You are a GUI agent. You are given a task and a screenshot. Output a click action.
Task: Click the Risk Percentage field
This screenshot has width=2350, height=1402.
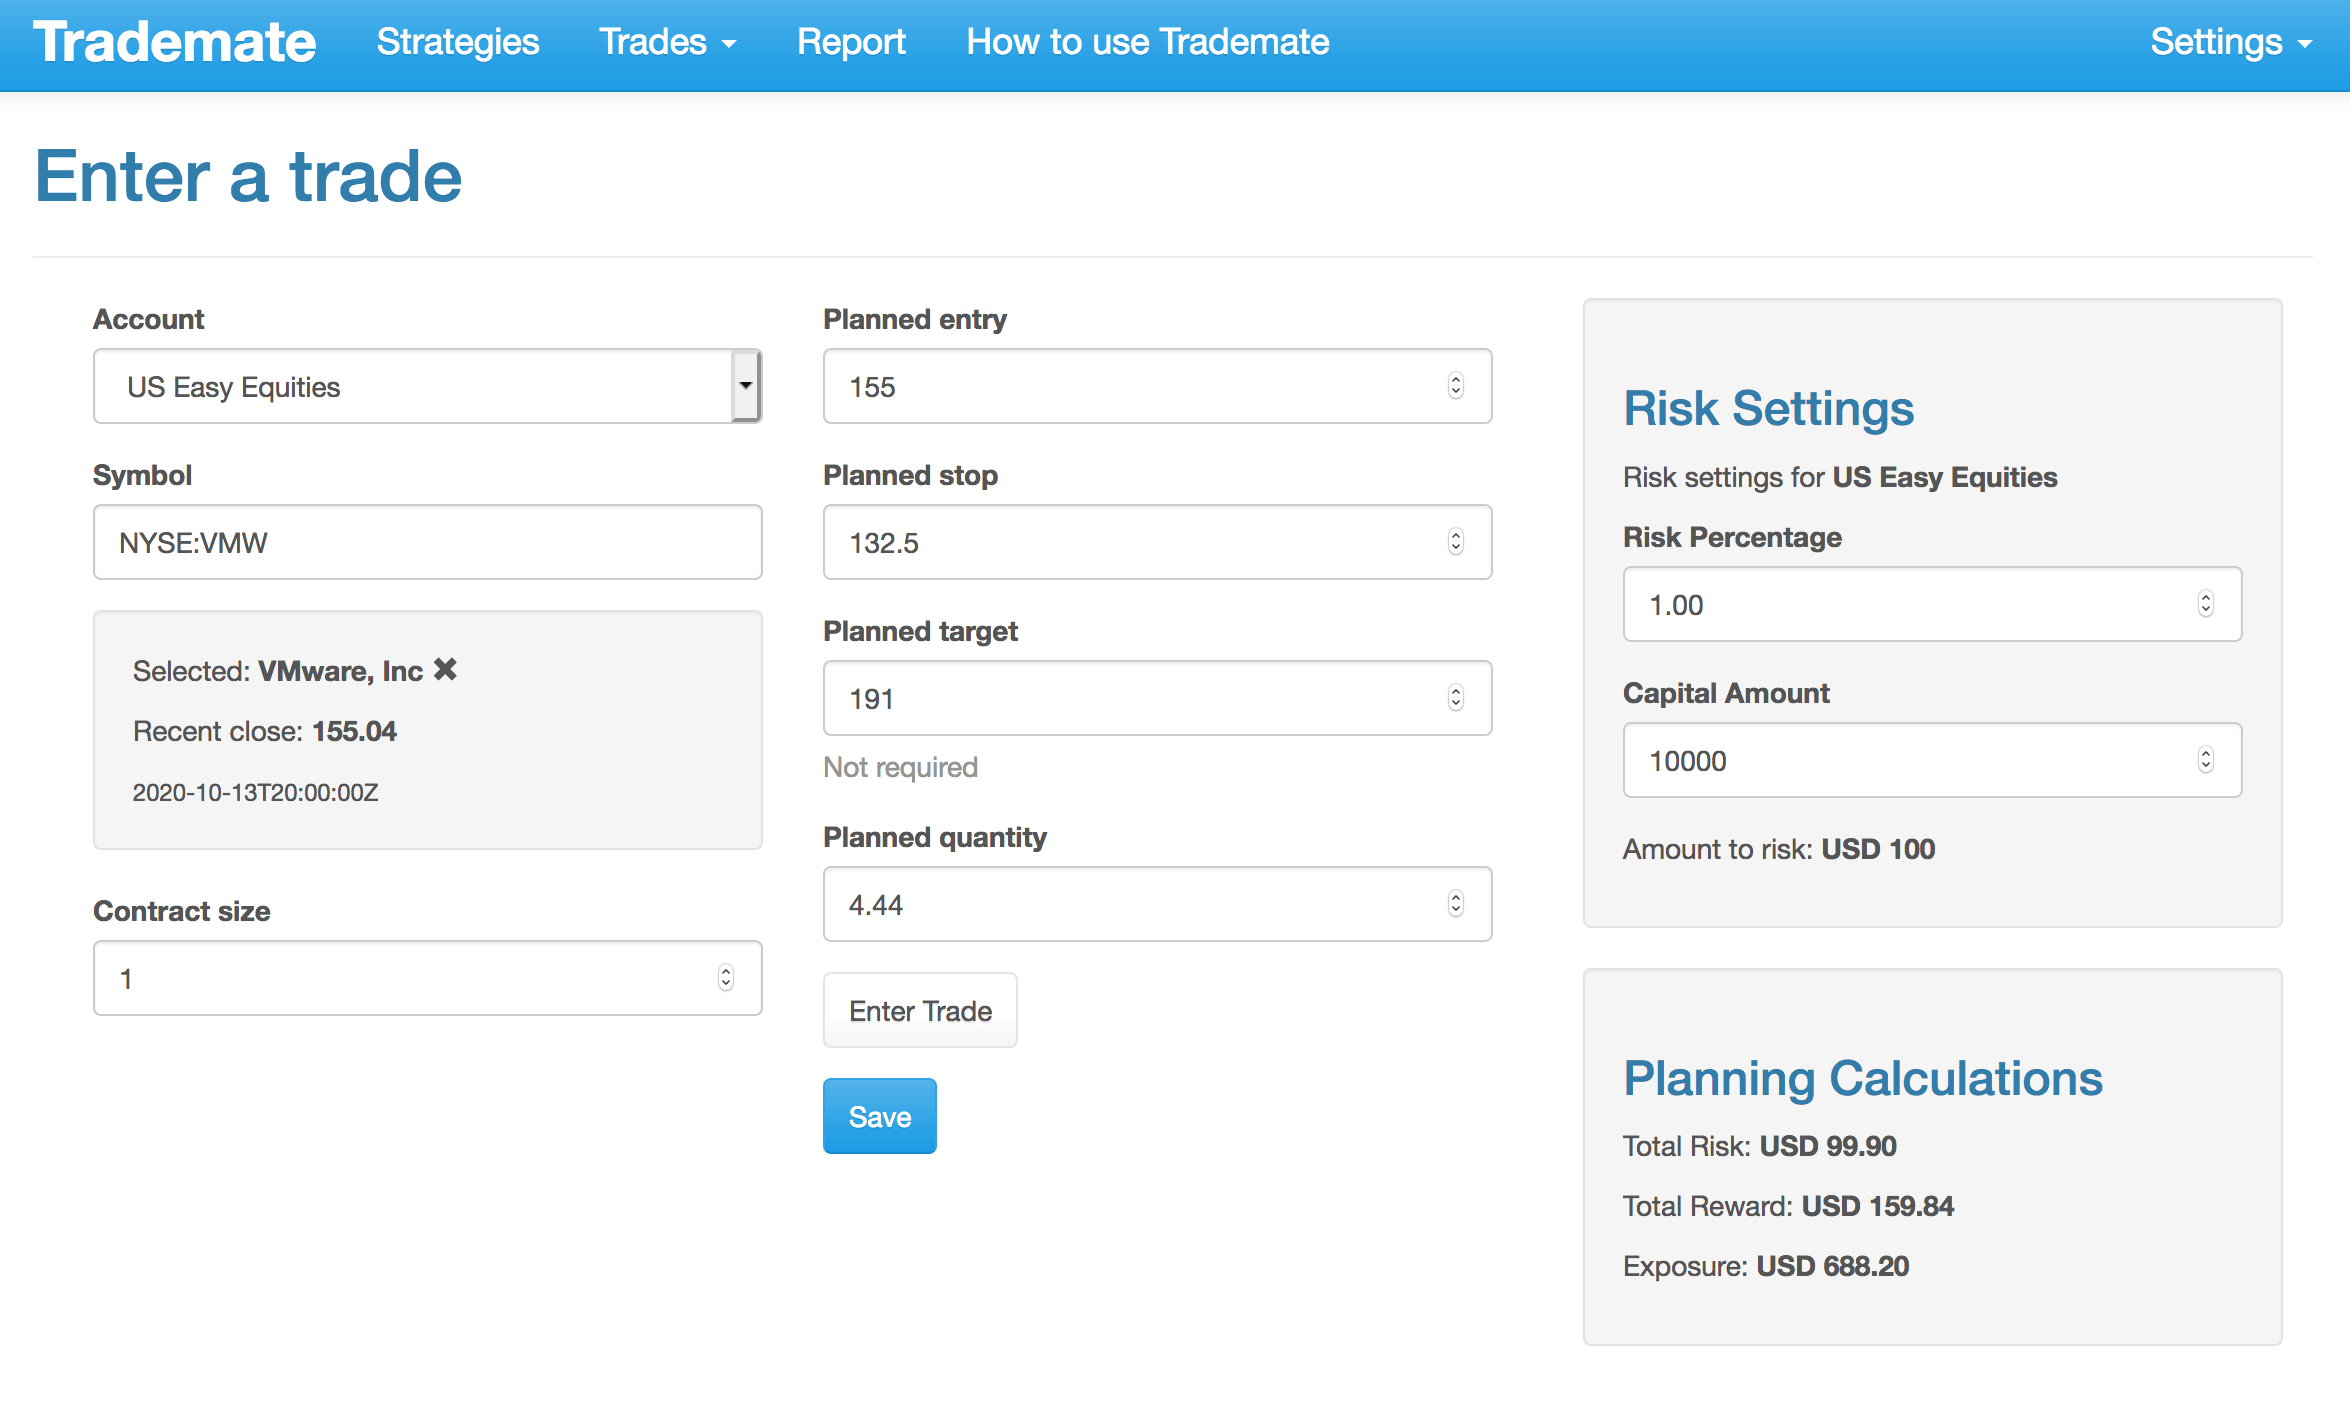tap(1933, 604)
